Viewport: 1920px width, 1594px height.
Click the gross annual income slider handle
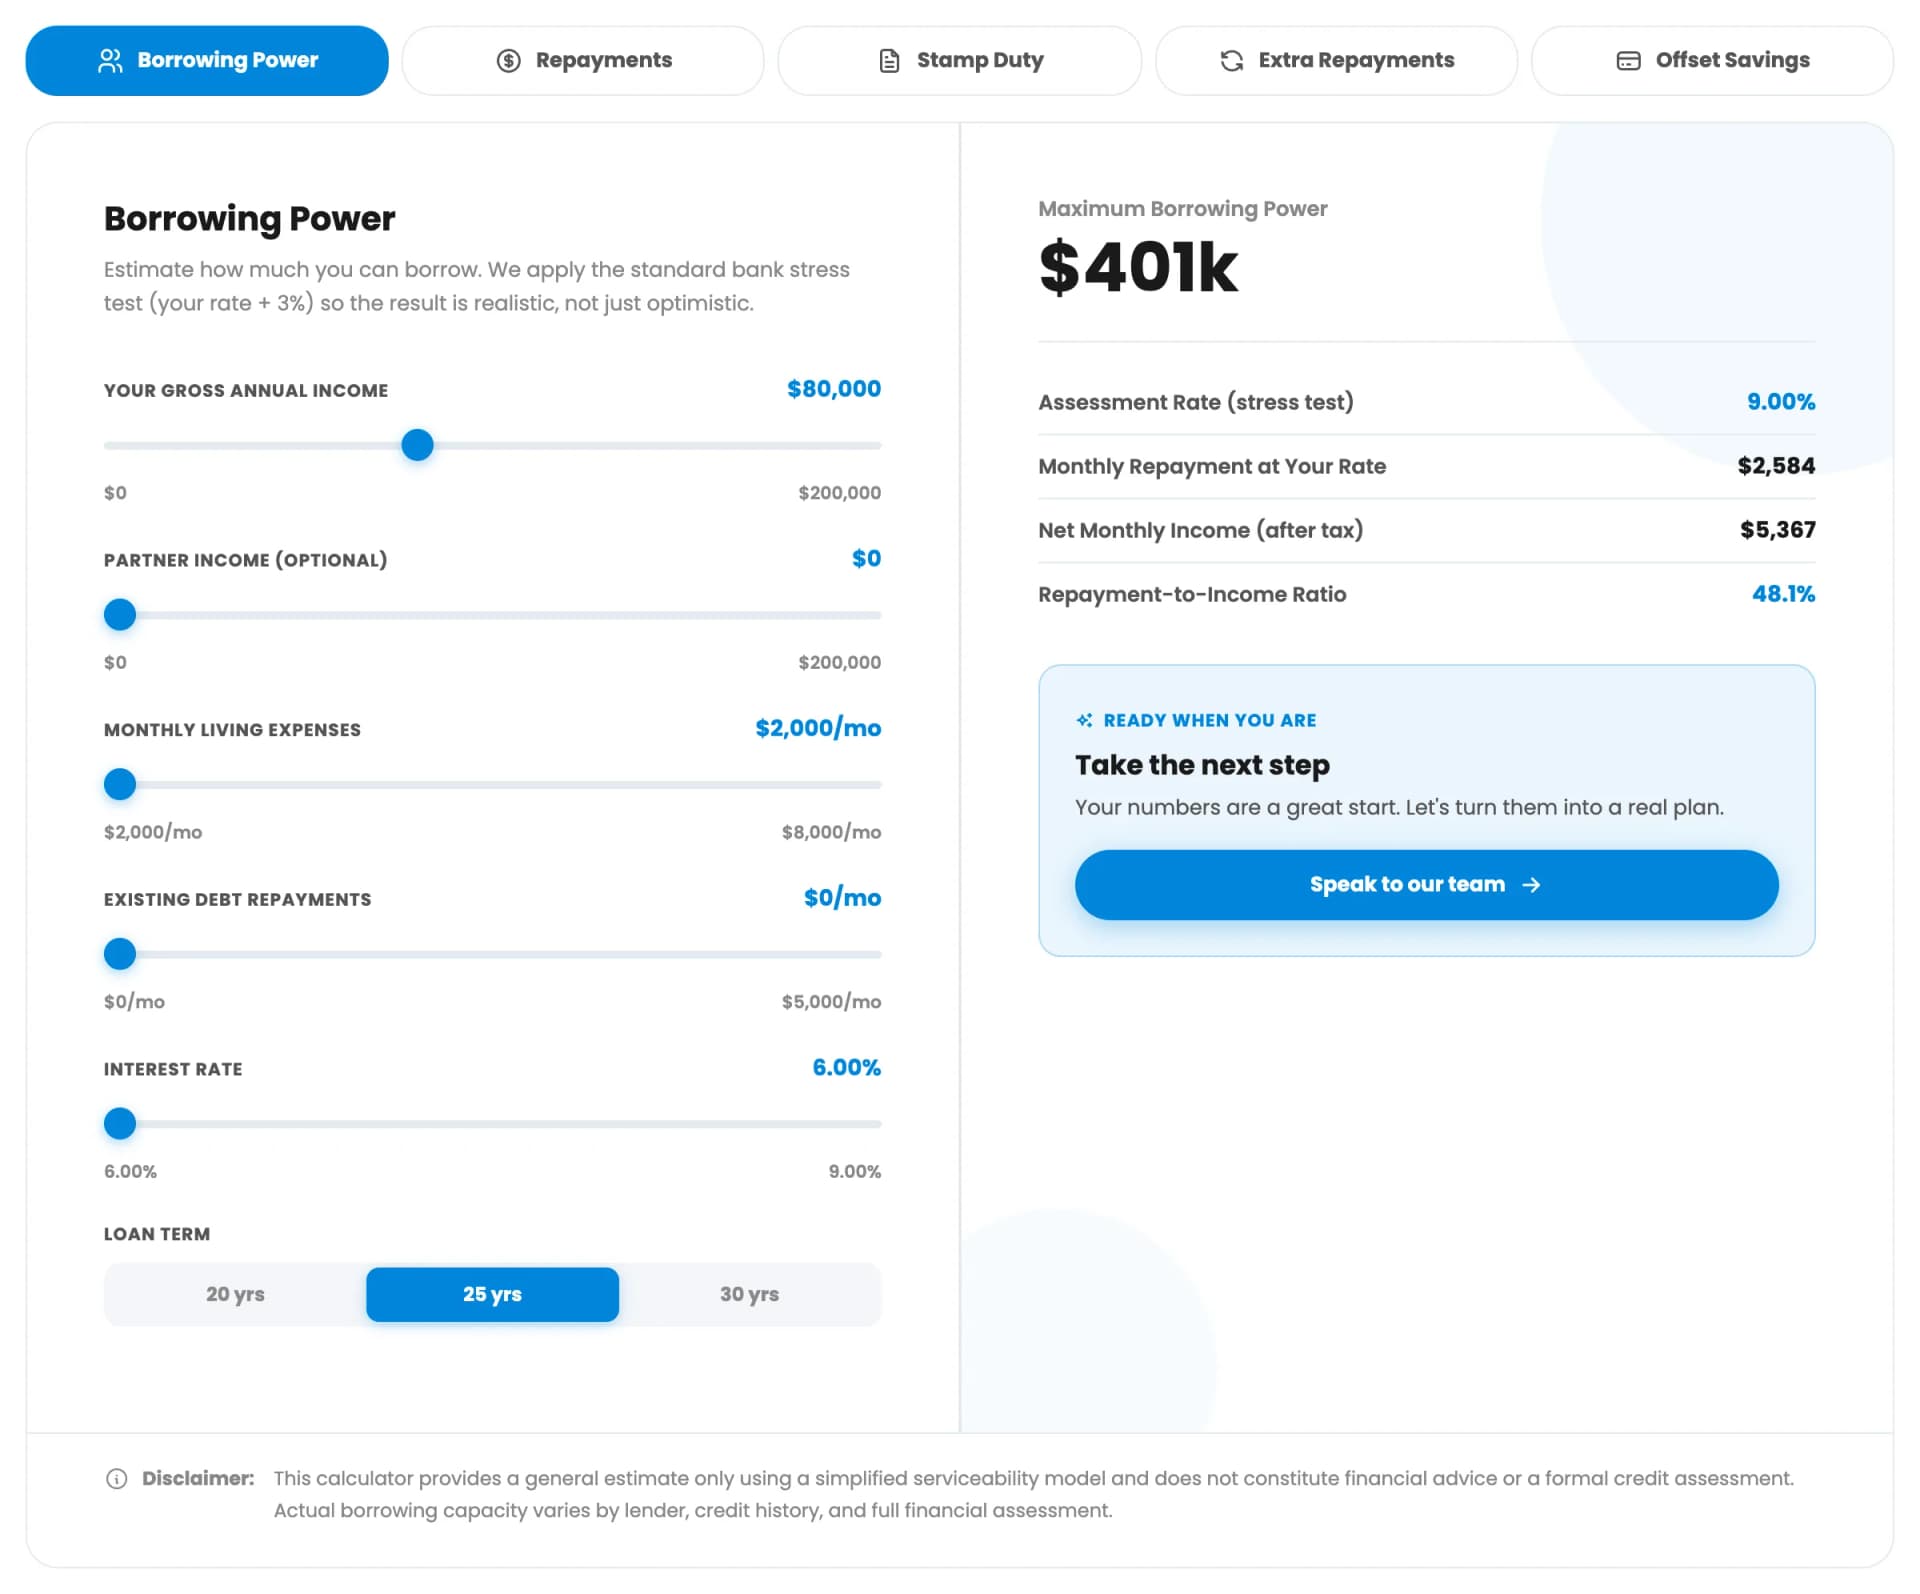417,445
